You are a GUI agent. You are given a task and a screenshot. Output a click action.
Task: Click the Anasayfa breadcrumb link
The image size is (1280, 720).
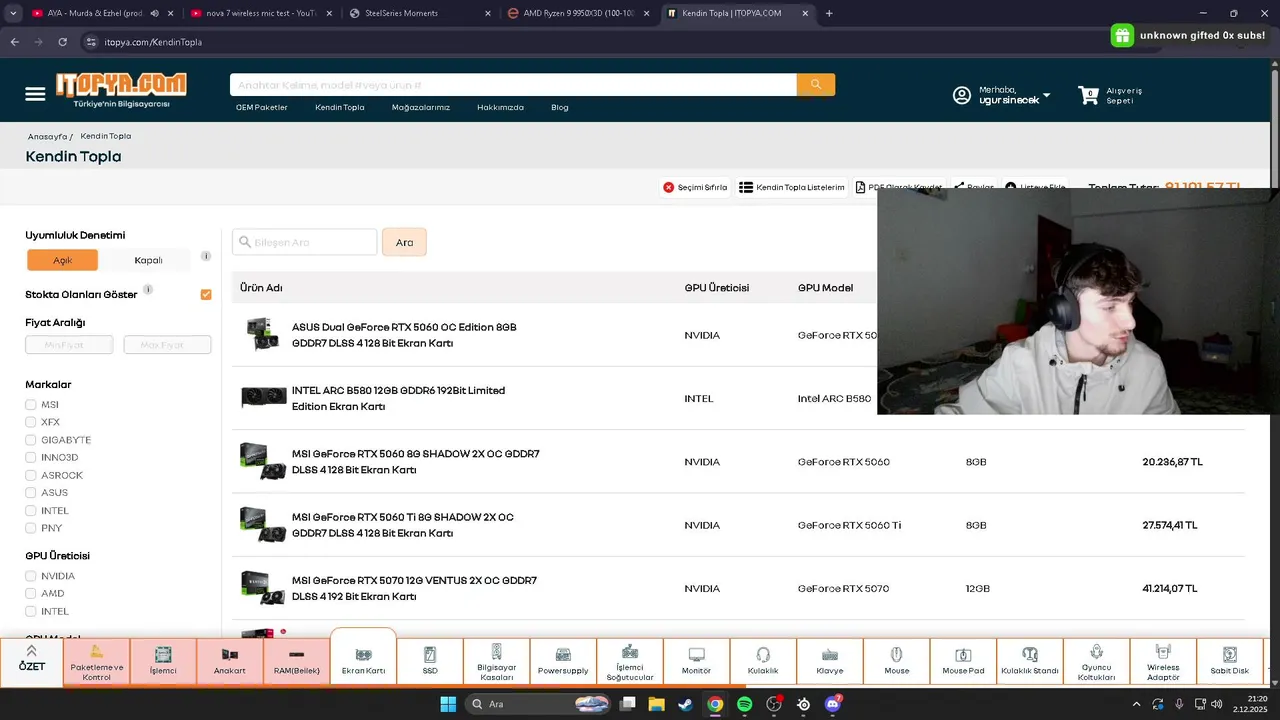pos(47,136)
